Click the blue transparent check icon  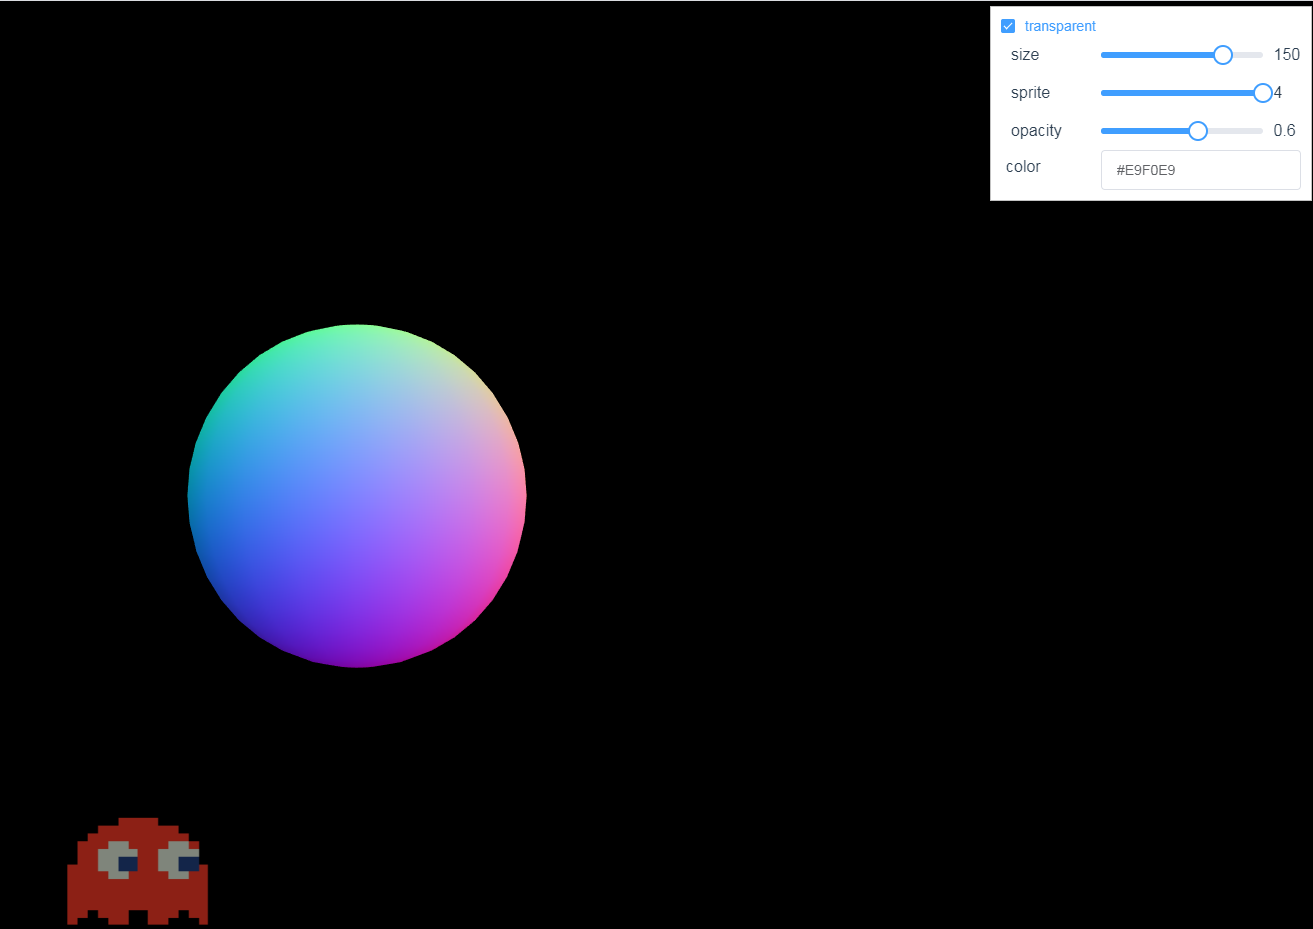pos(1008,26)
